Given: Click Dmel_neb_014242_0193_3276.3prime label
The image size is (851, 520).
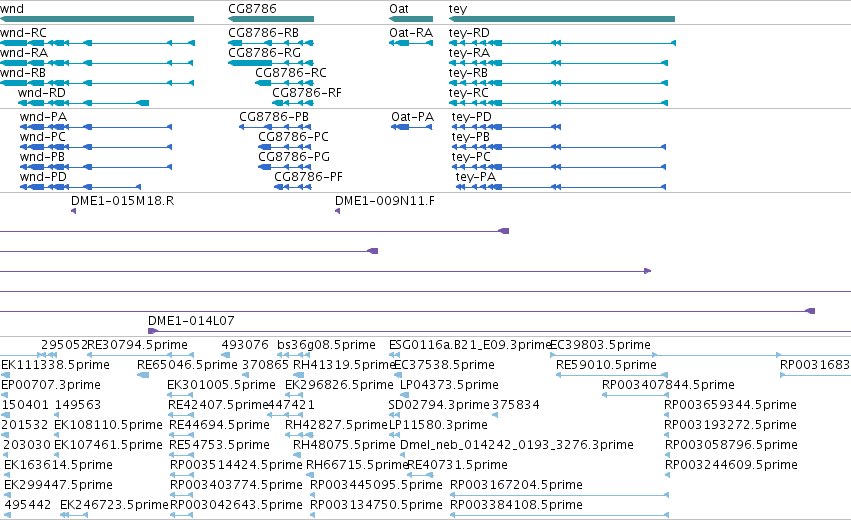Looking at the screenshot, I should (517, 445).
